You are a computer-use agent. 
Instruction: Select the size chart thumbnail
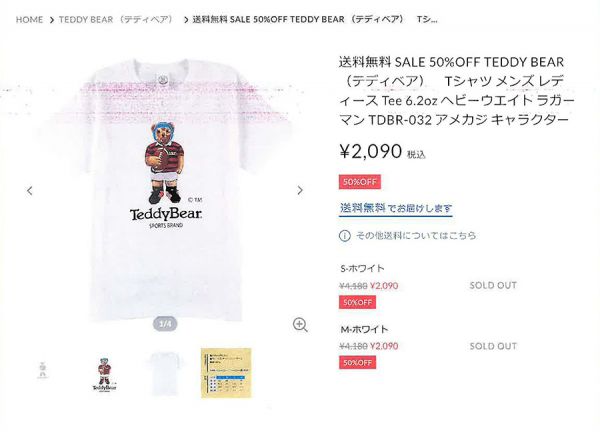pos(226,373)
